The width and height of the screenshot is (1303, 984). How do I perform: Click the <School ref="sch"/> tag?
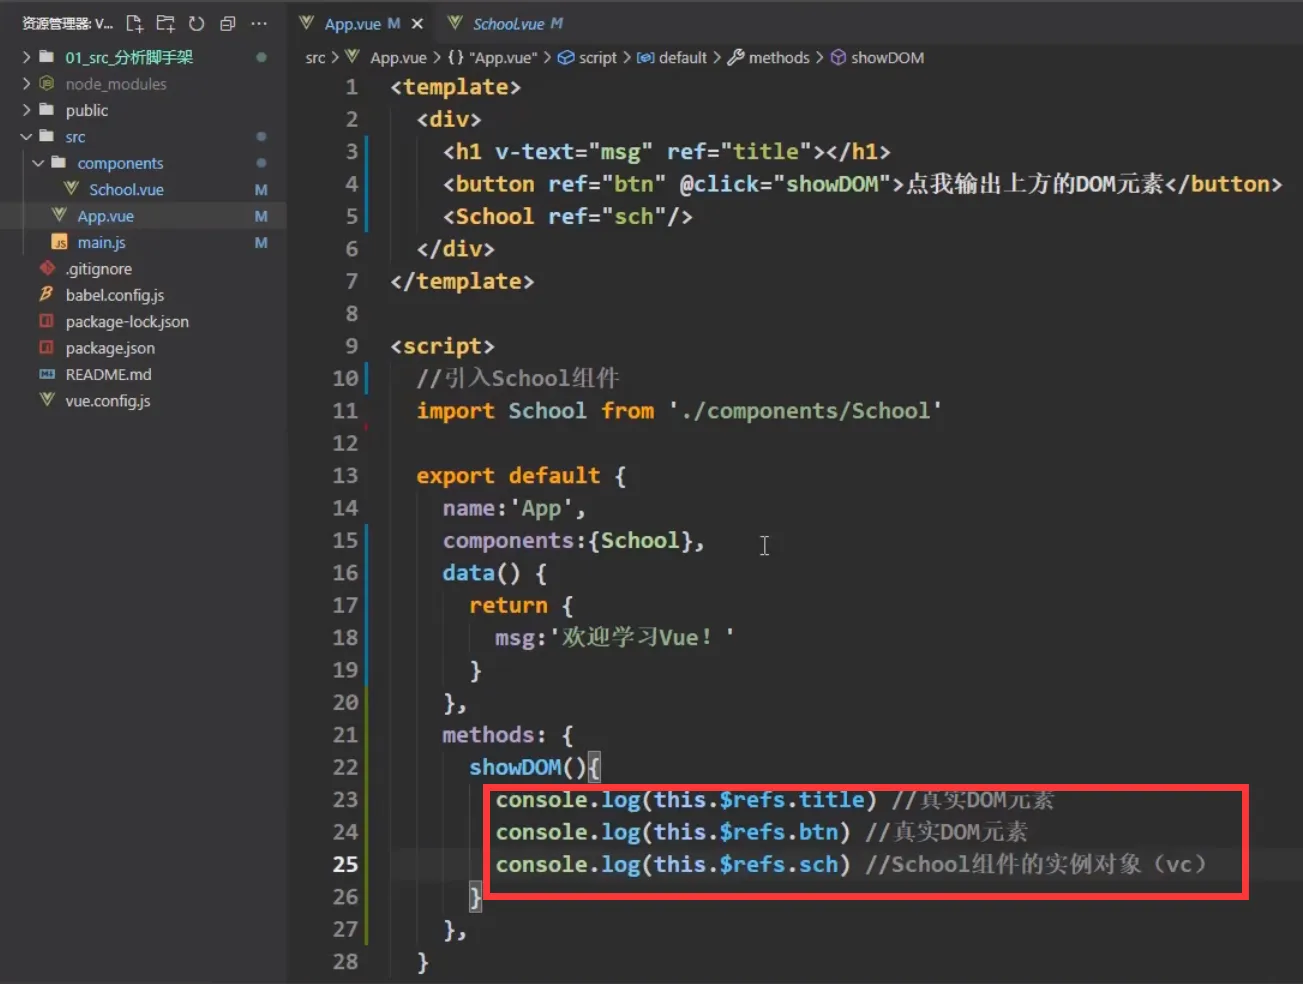[x=568, y=217]
